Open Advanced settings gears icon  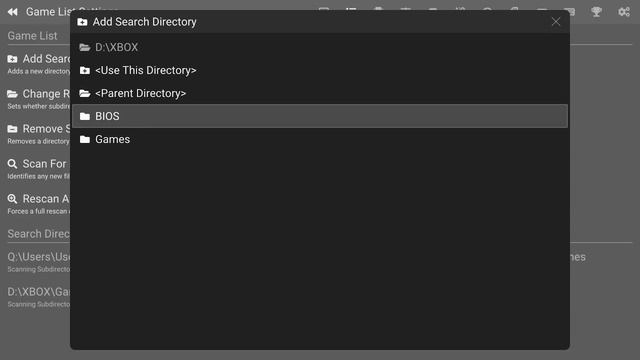point(624,12)
